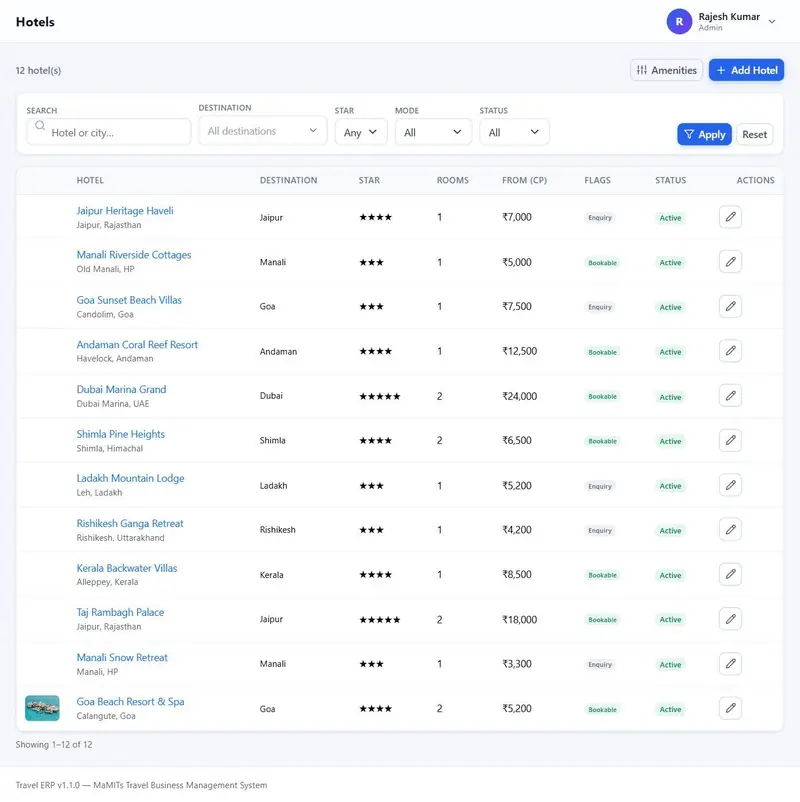The width and height of the screenshot is (800, 802).
Task: Open the Manali Snow Retreat link
Action: coord(122,657)
